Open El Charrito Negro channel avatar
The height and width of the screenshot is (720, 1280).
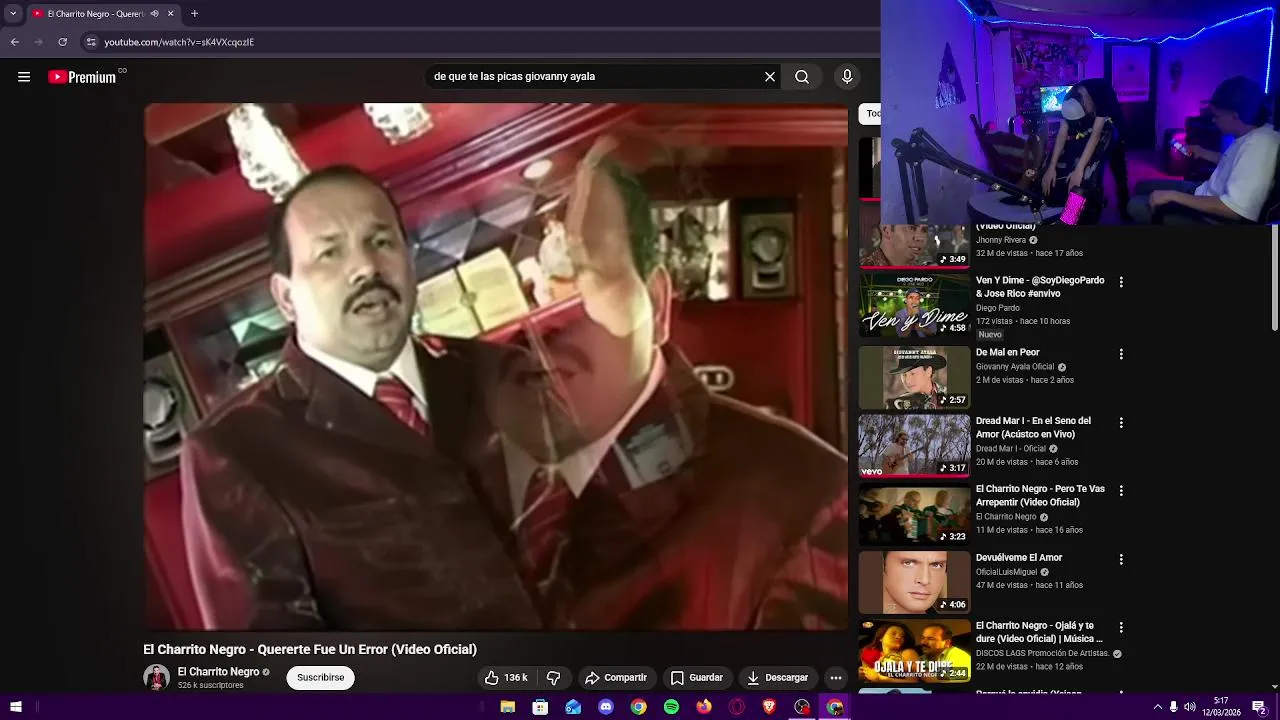(x=156, y=678)
